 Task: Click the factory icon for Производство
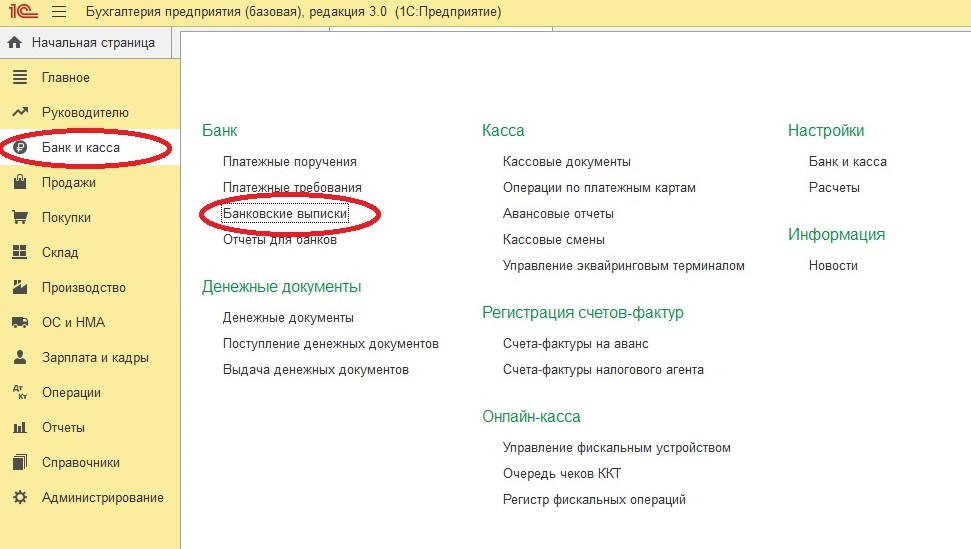(19, 288)
